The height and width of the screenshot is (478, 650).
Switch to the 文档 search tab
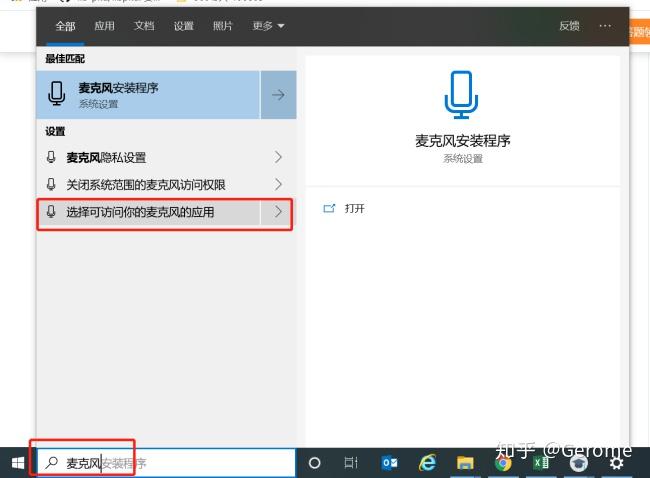pyautogui.click(x=144, y=26)
